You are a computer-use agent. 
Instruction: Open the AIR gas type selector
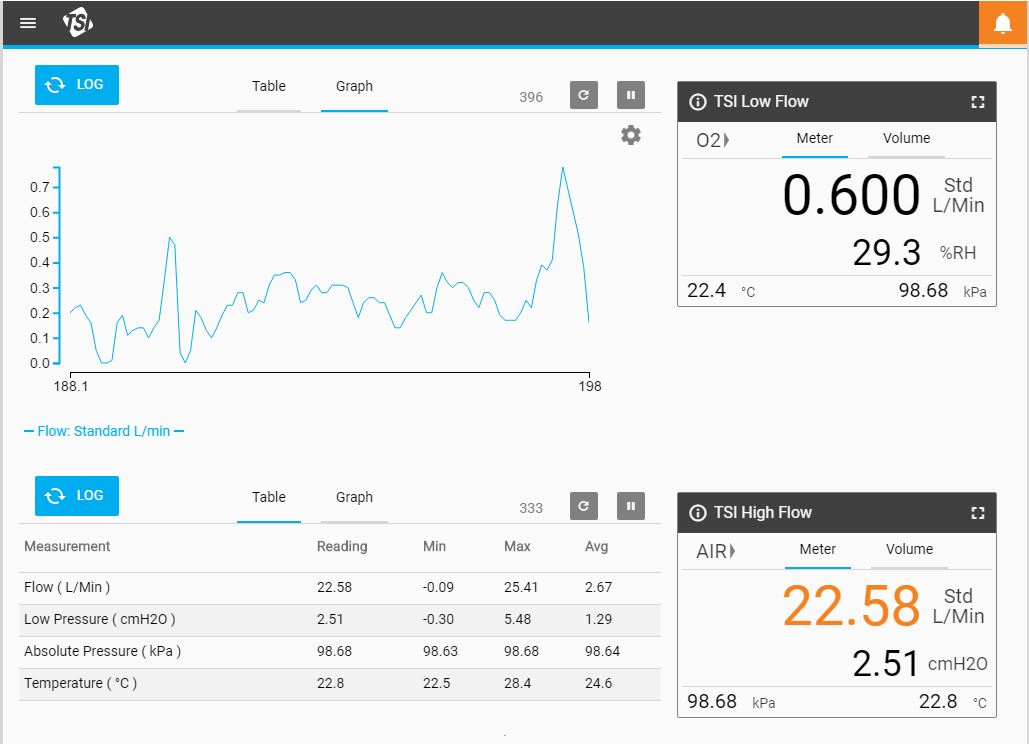(x=715, y=551)
